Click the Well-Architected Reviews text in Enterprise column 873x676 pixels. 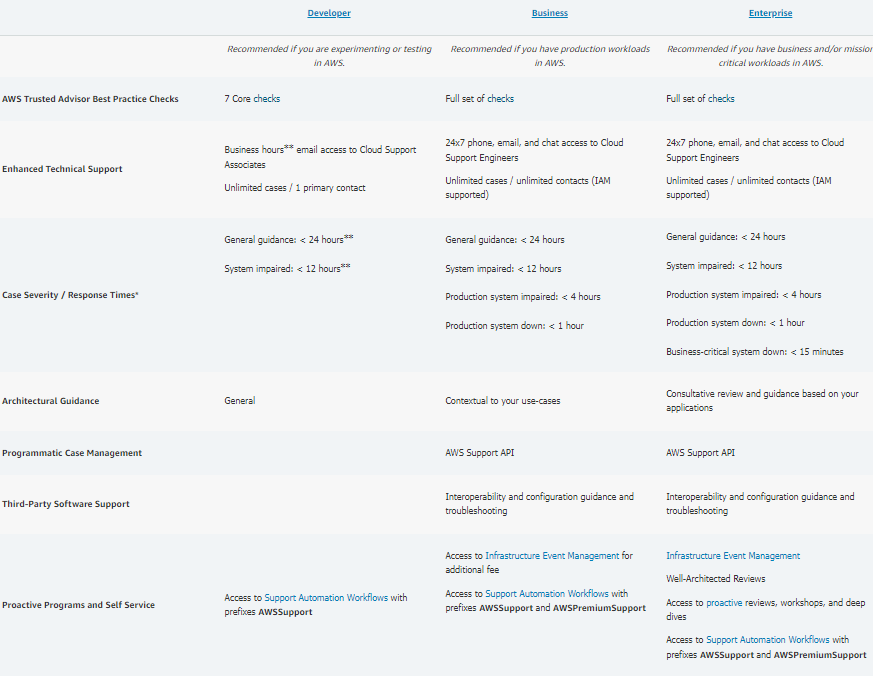pos(716,579)
